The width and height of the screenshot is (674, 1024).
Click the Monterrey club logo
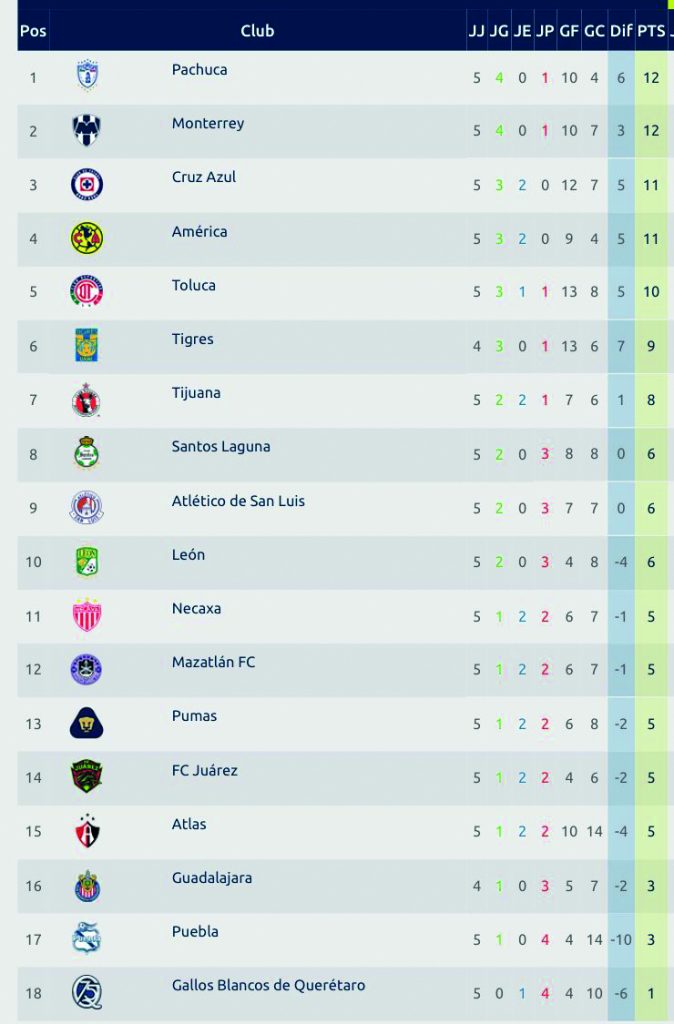(x=87, y=130)
